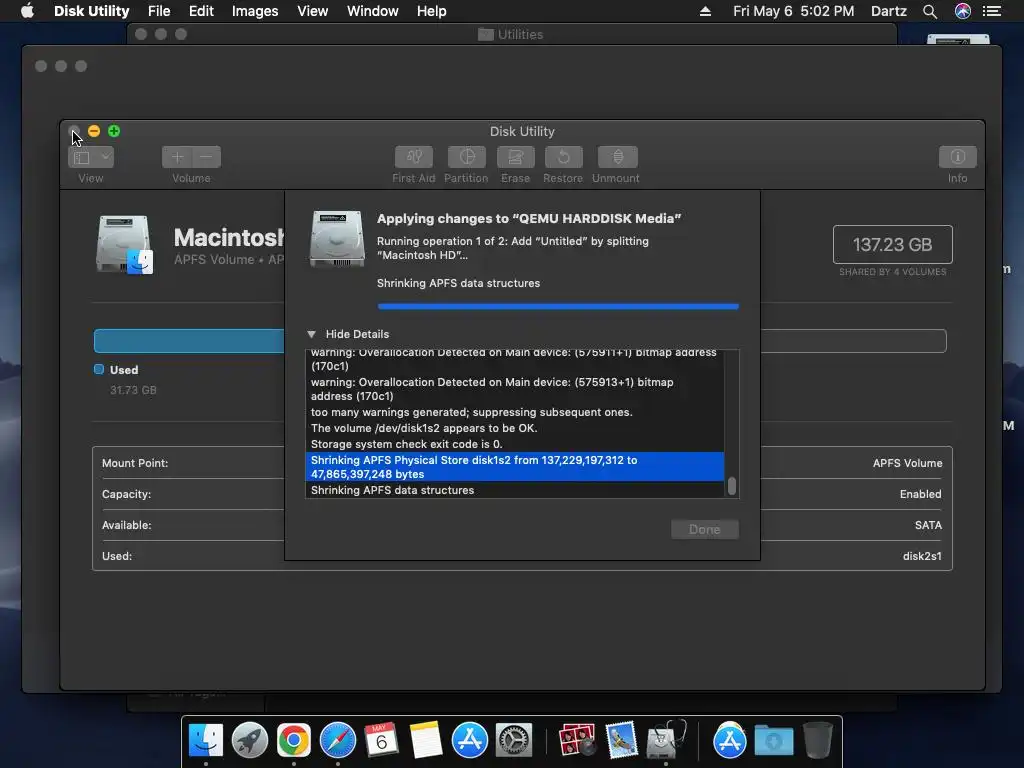
Task: Open the Images menu
Action: click(x=255, y=11)
